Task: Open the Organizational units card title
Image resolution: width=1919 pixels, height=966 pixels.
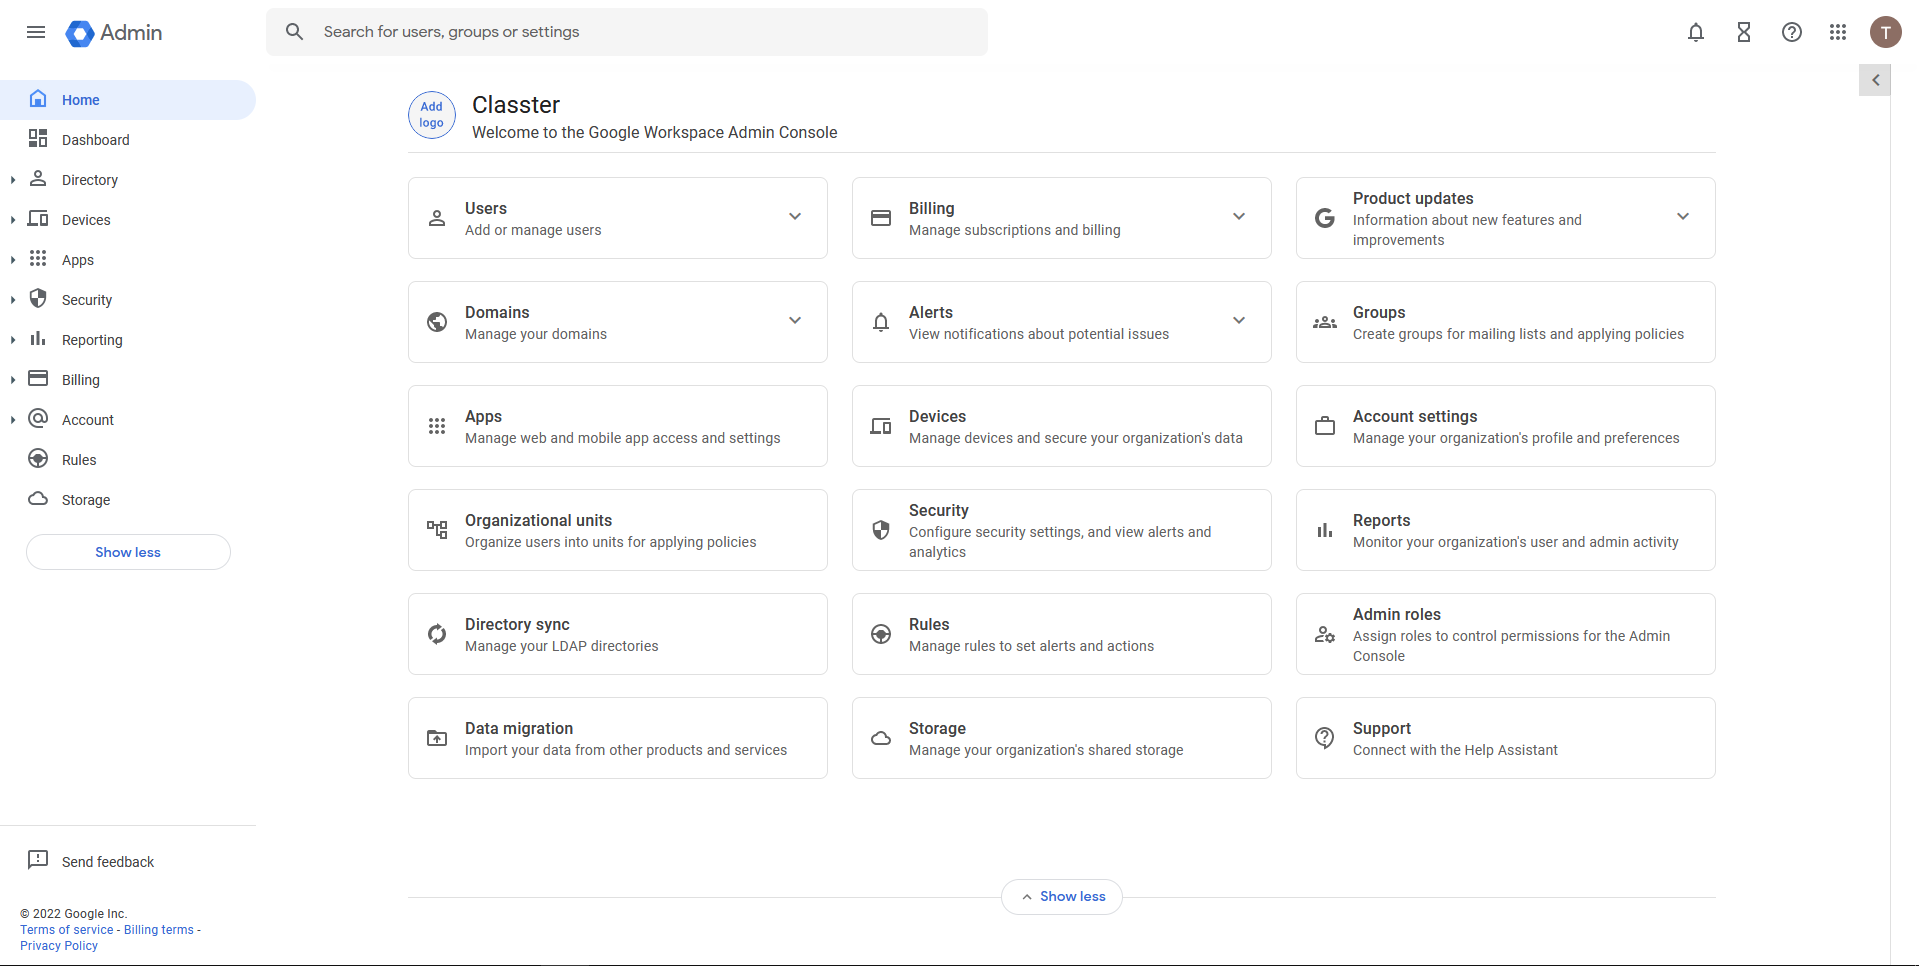Action: pos(538,521)
